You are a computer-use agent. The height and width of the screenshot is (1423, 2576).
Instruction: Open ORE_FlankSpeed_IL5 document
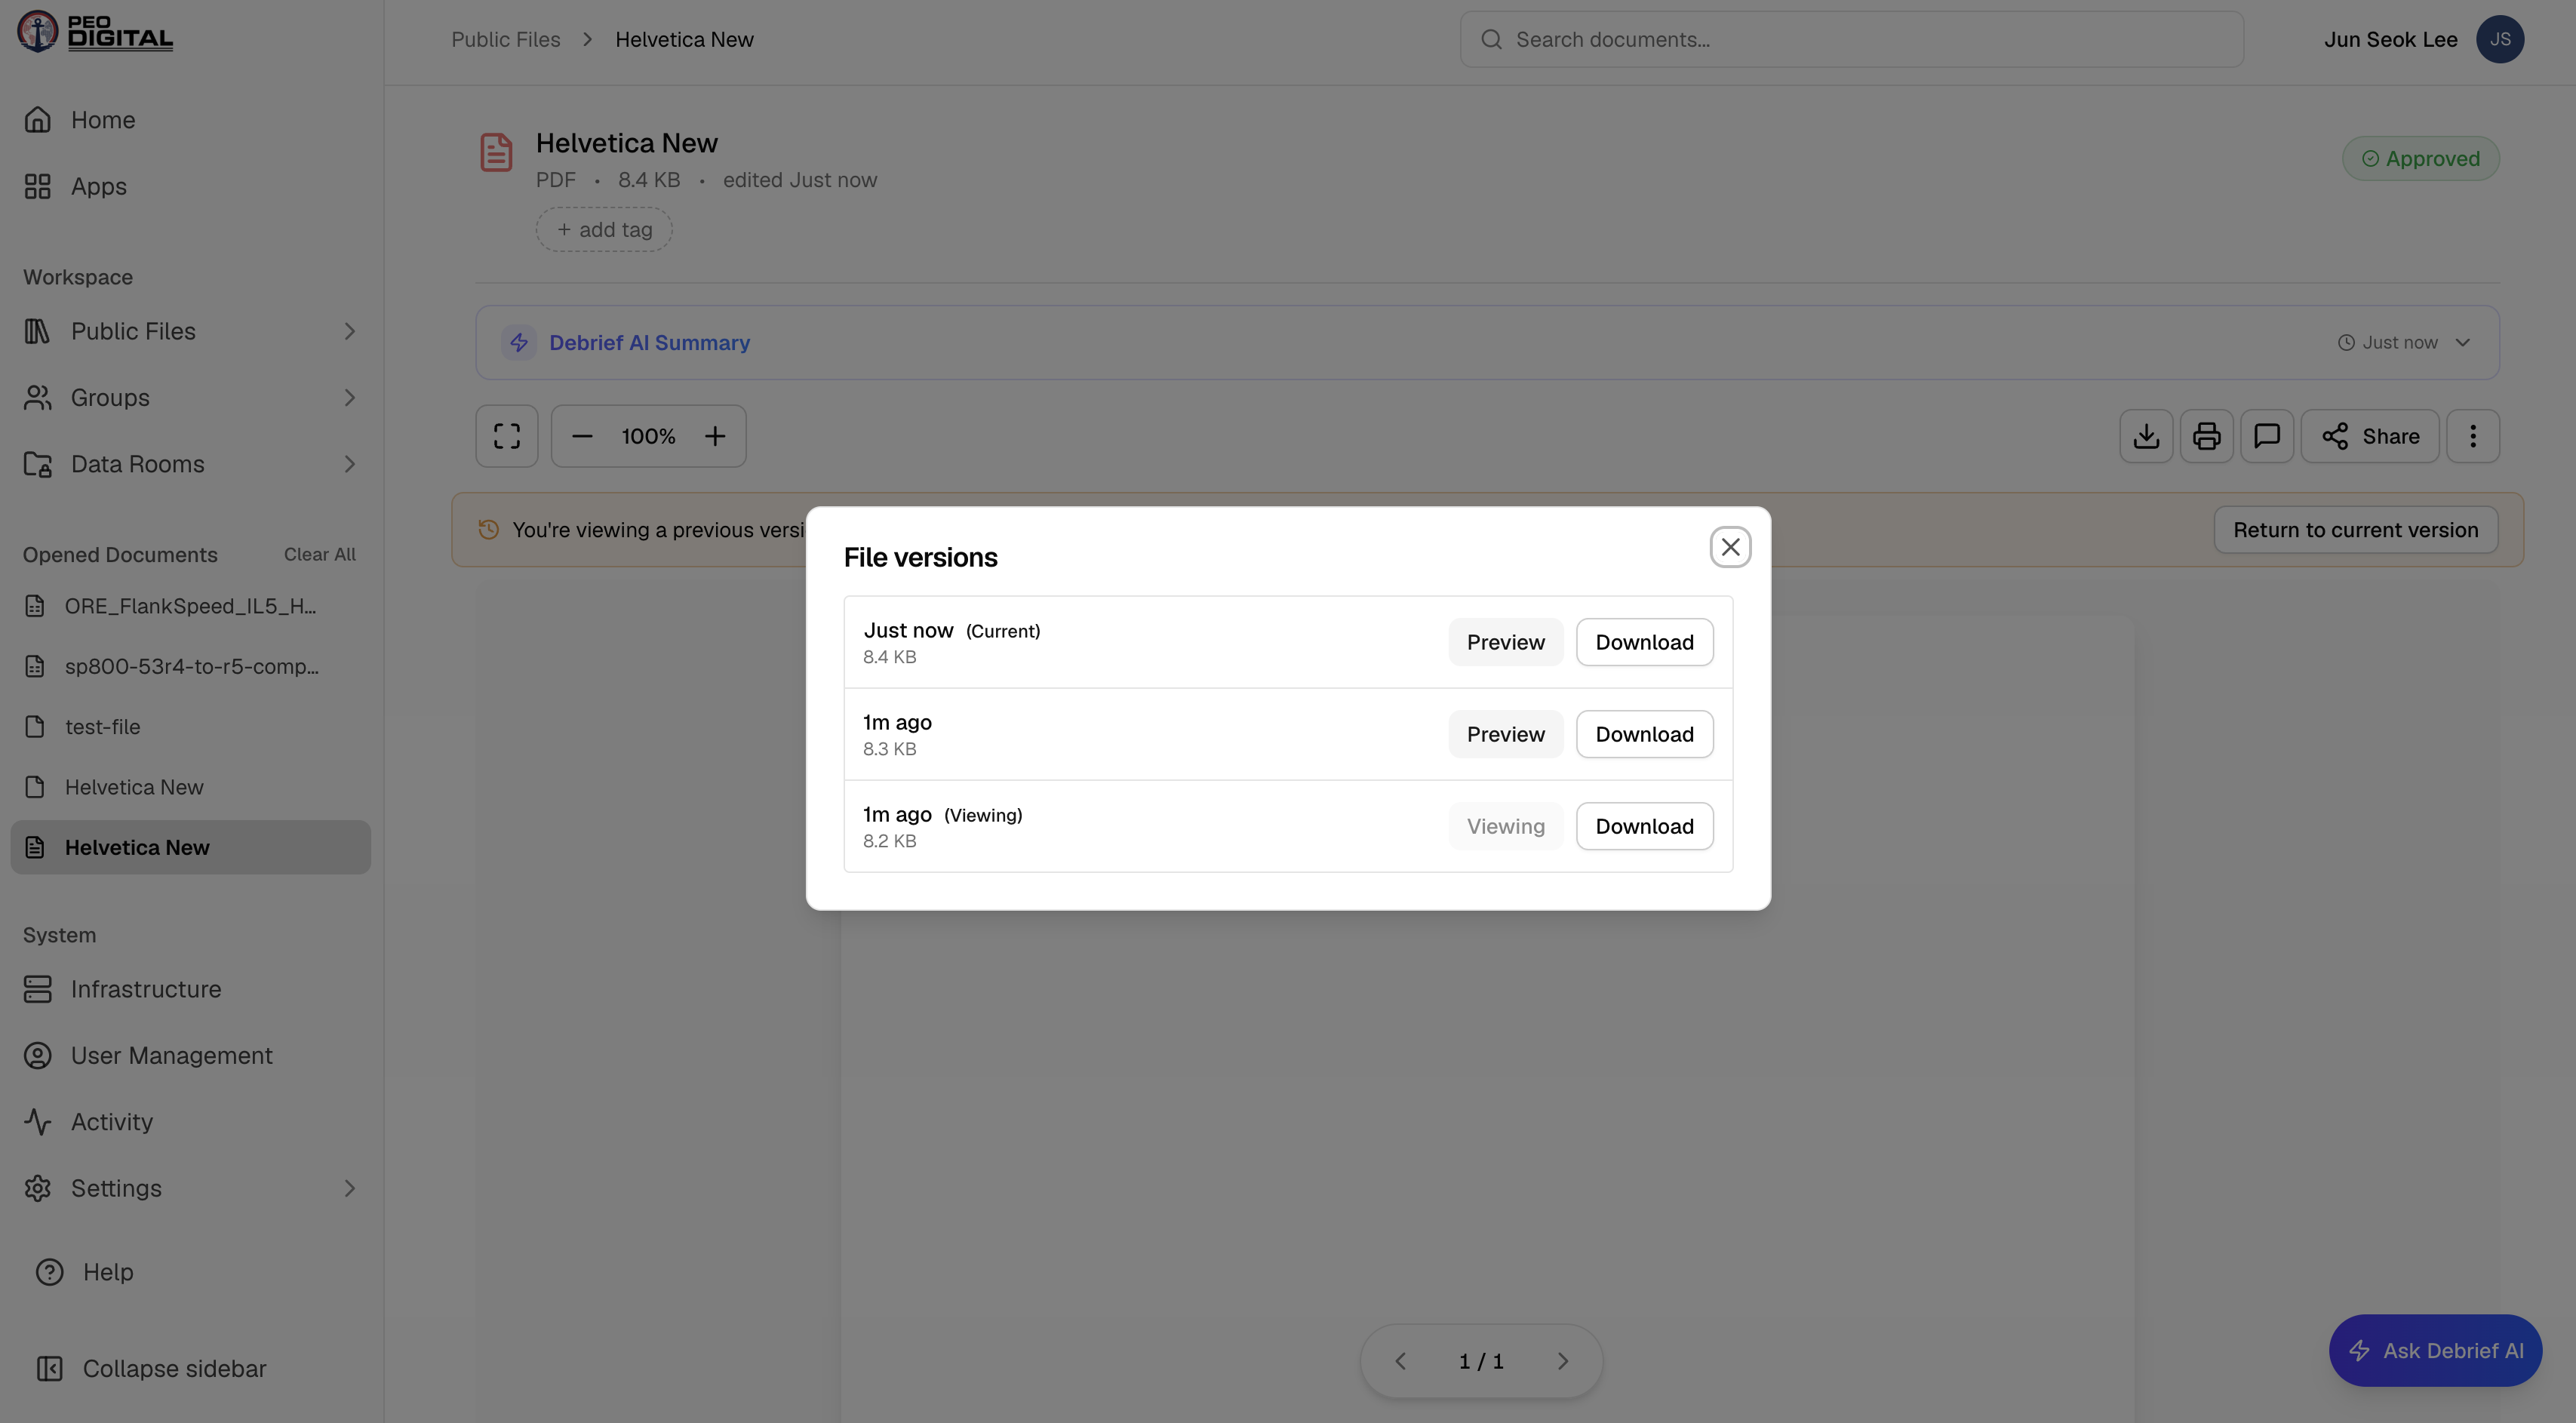(190, 606)
